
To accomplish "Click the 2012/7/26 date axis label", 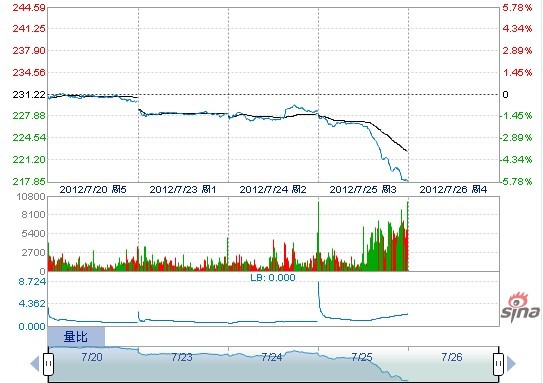I will pyautogui.click(x=453, y=189).
